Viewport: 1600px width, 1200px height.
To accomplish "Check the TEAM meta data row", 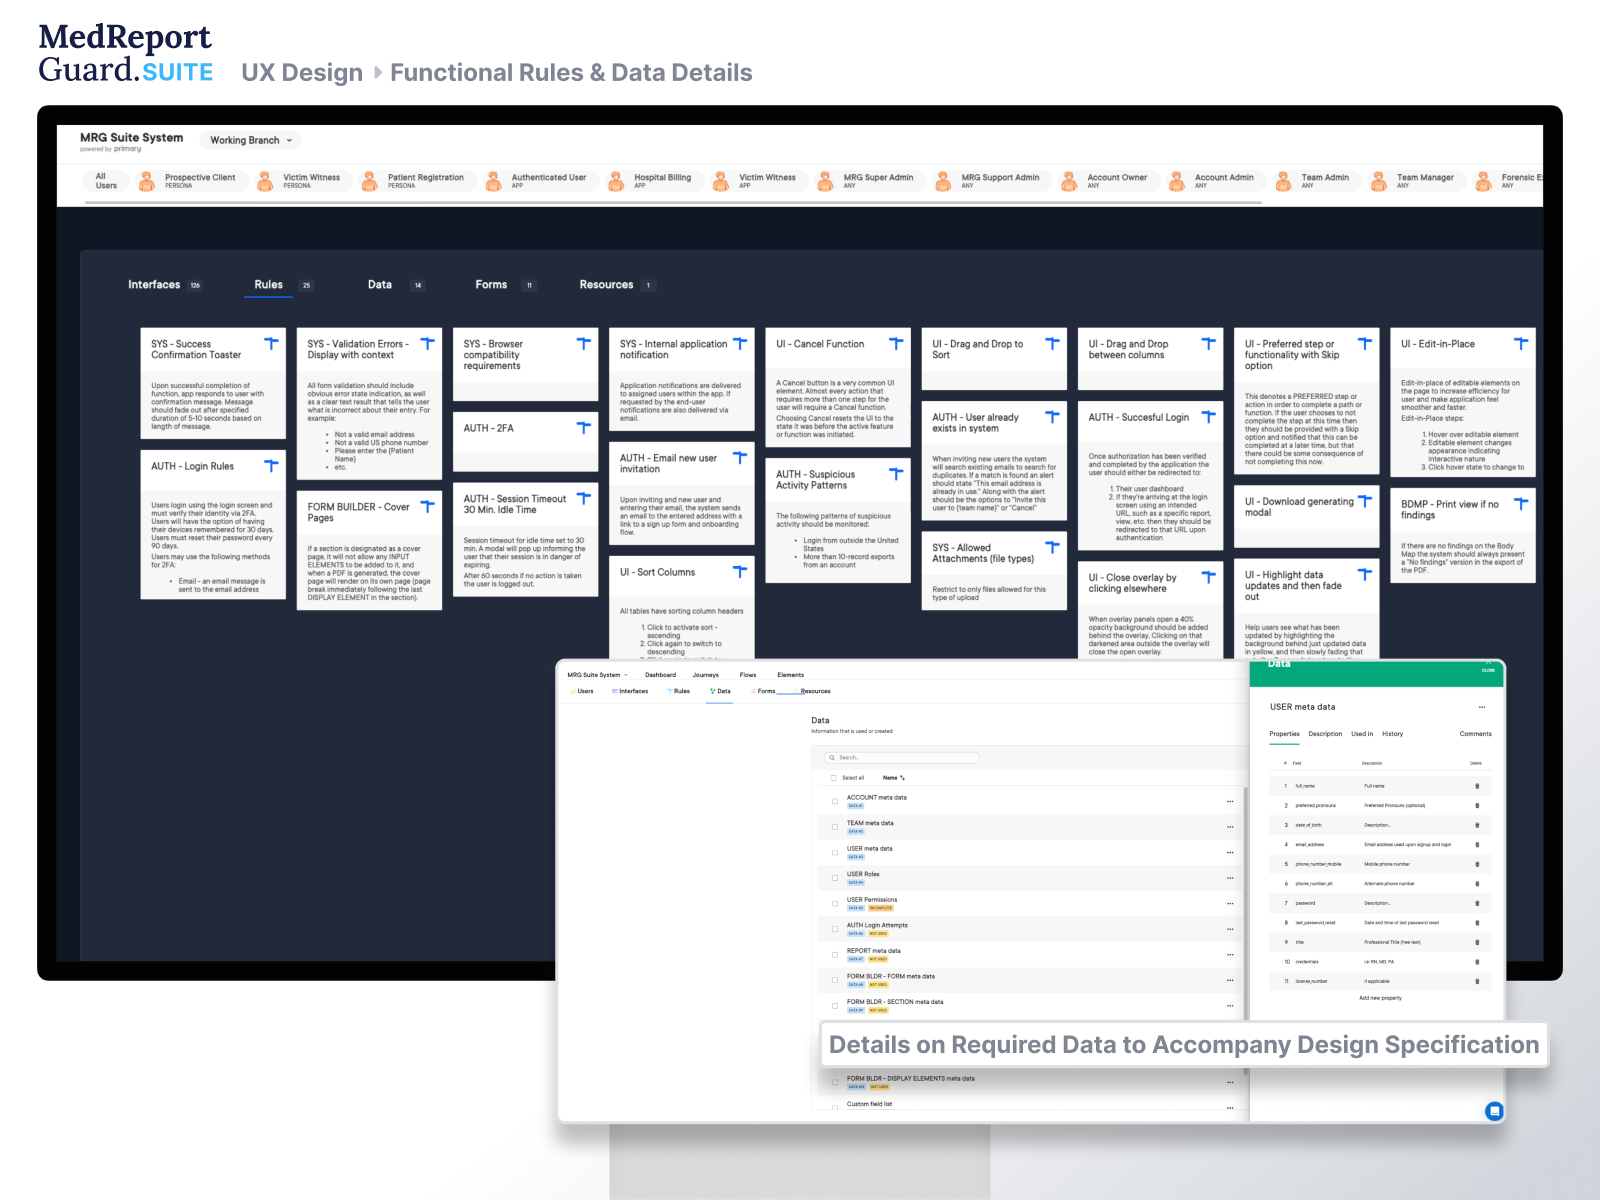I will tap(836, 827).
